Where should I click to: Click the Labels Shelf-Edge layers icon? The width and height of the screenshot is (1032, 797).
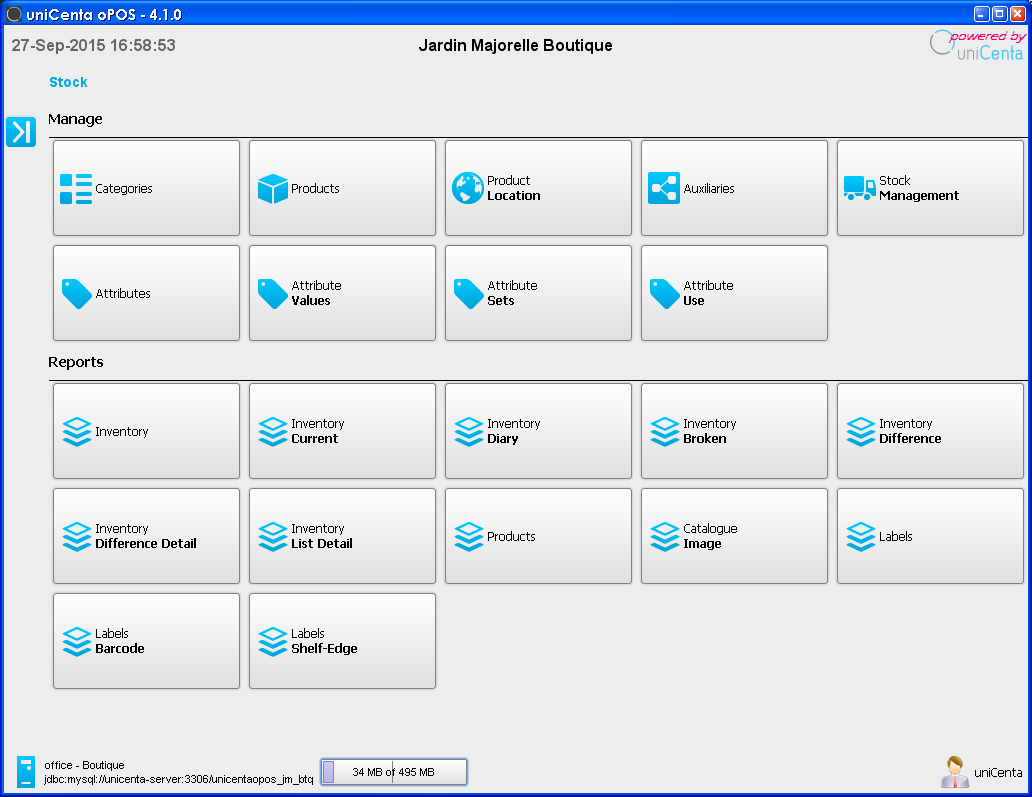coord(272,642)
